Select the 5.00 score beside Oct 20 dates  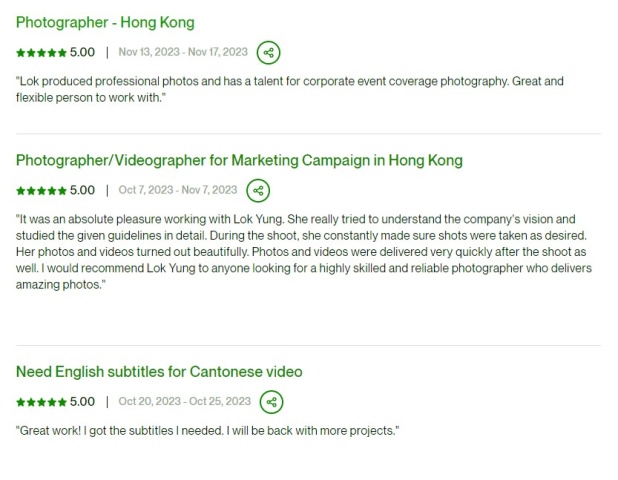pyautogui.click(x=82, y=402)
